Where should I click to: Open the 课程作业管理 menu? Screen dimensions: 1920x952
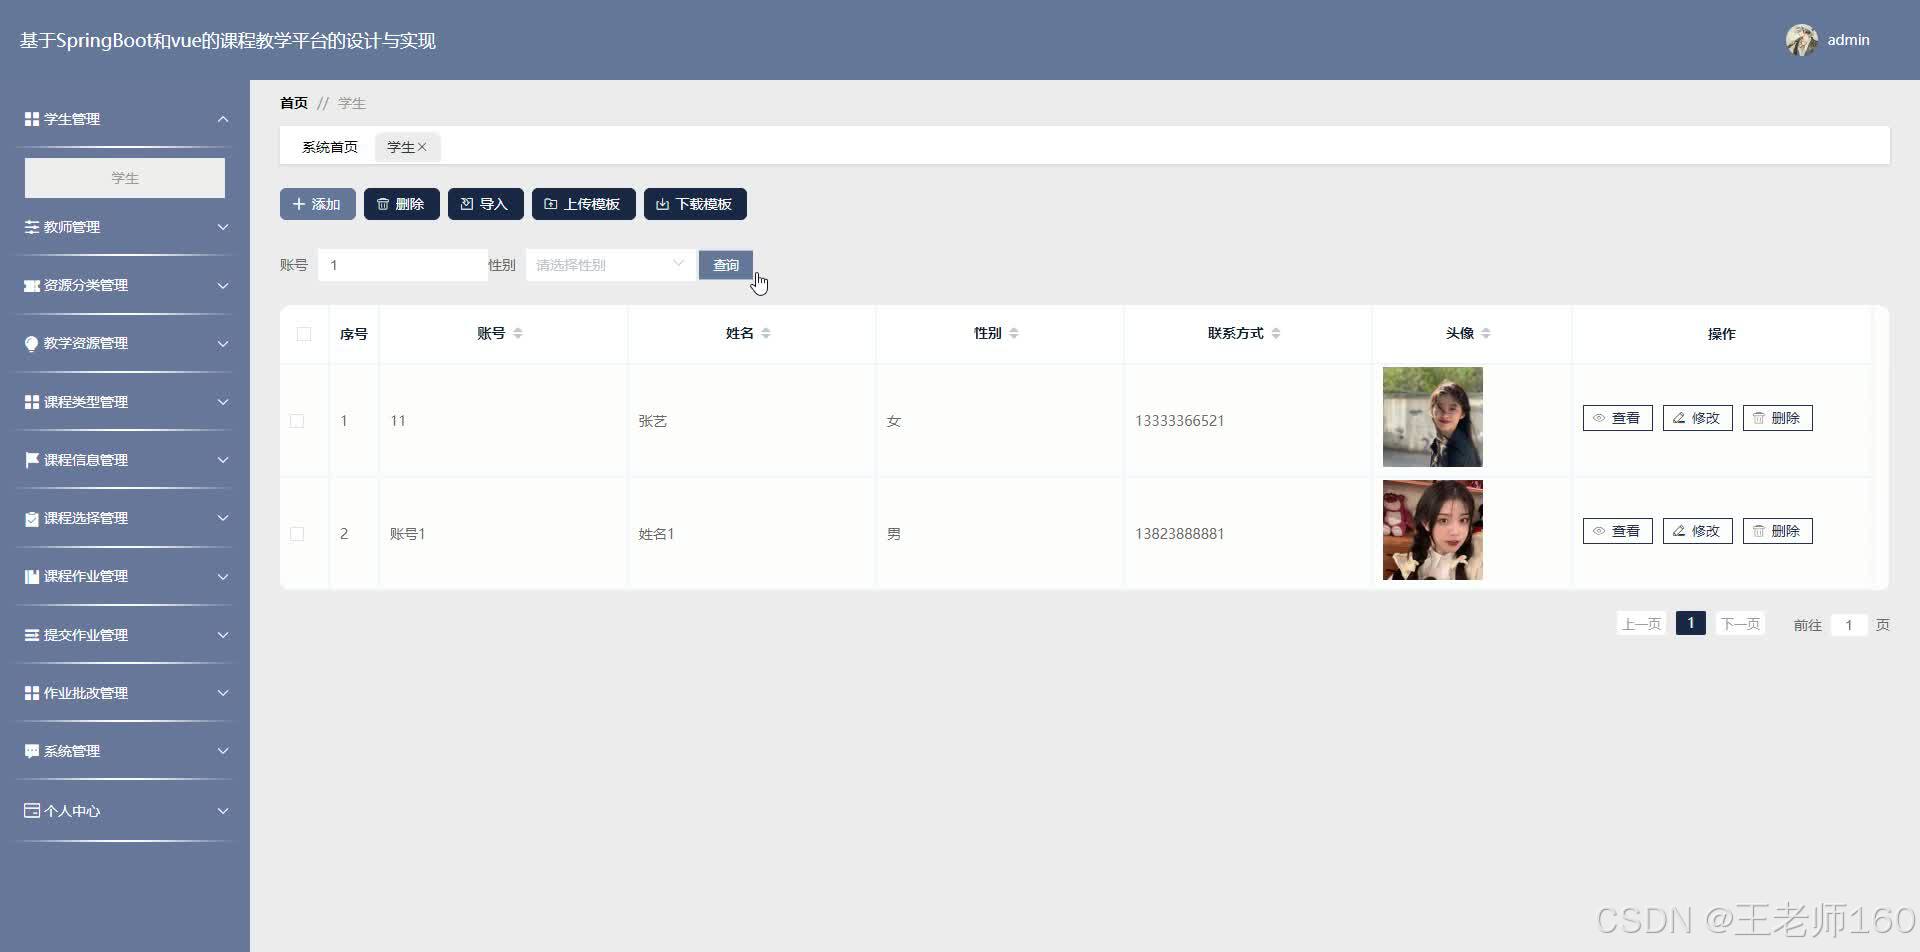(x=125, y=576)
